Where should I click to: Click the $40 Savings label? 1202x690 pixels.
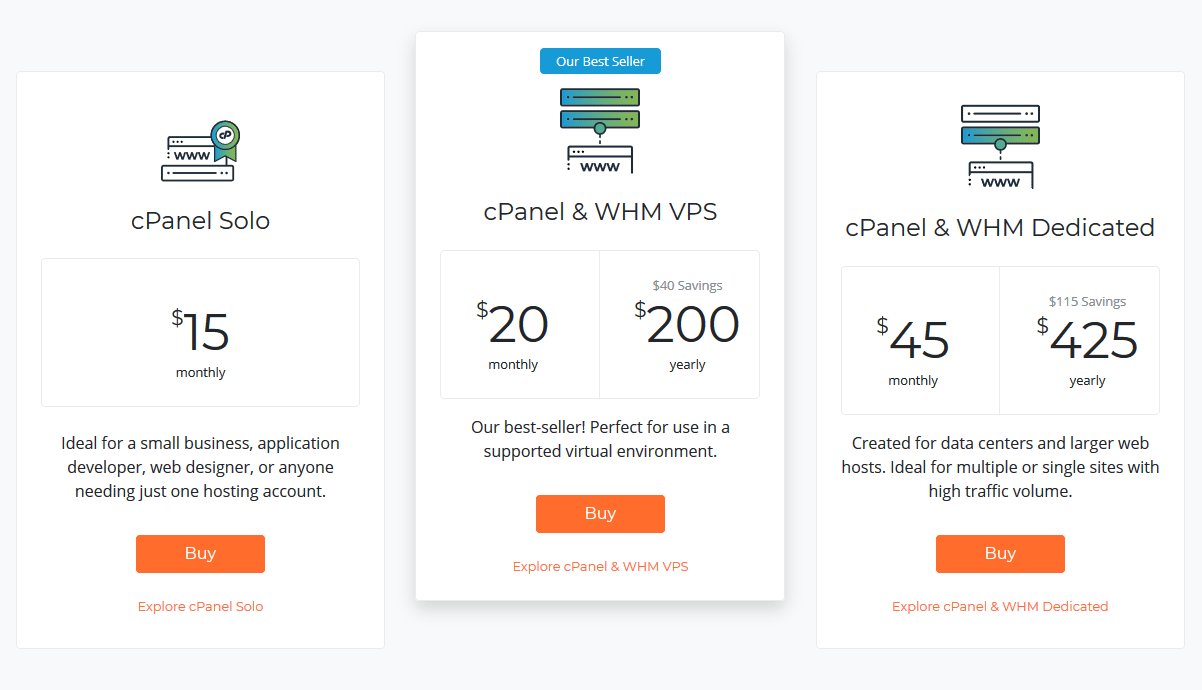tap(687, 285)
